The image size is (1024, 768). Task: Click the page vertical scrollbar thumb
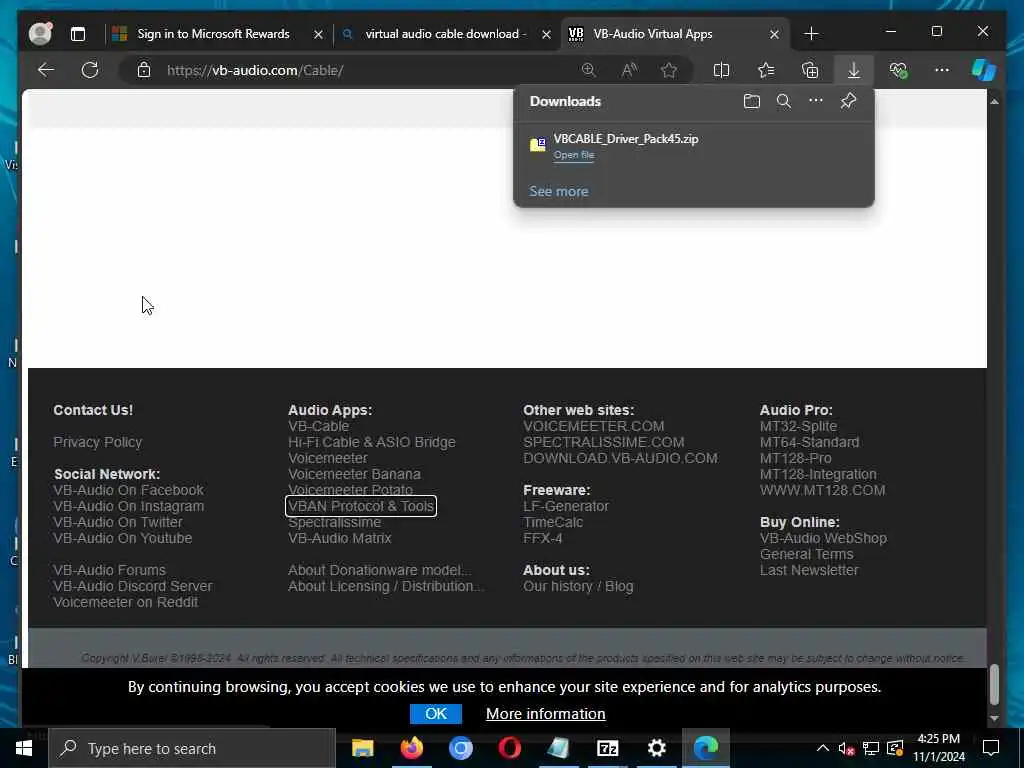tap(994, 684)
